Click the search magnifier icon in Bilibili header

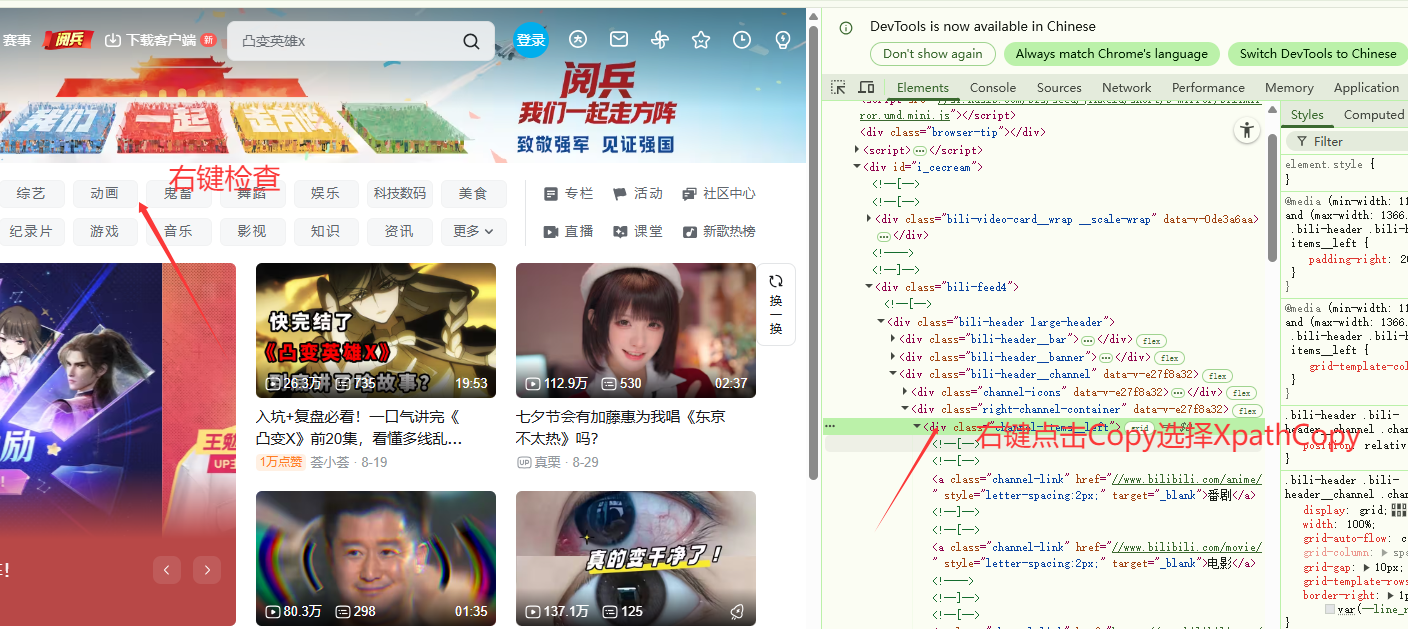click(x=471, y=41)
